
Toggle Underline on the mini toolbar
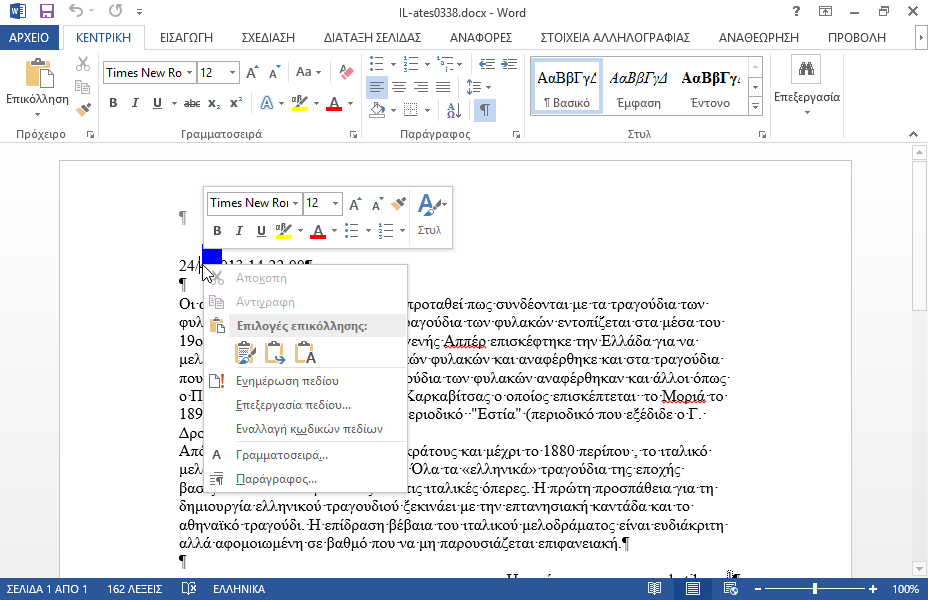[x=261, y=231]
